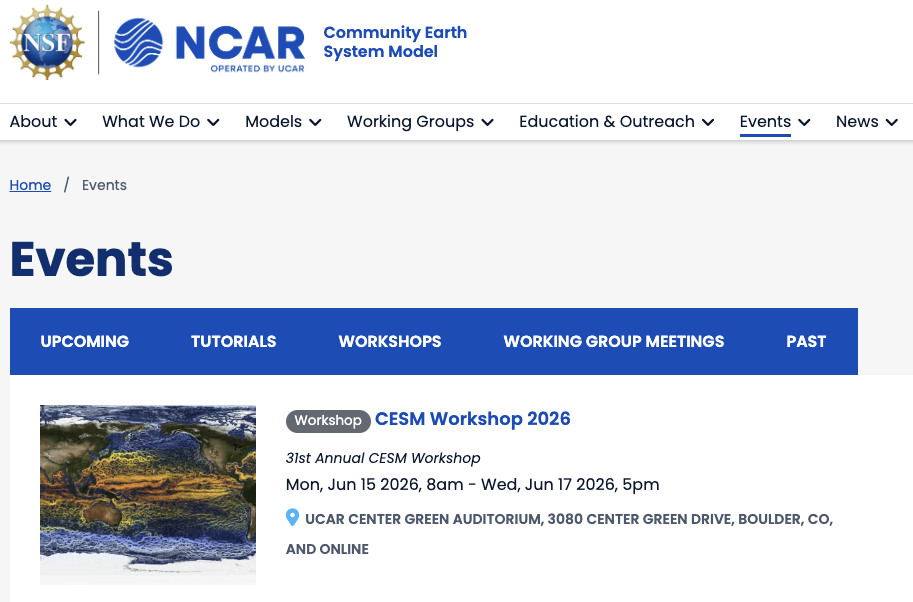
Task: Expand the News menu chevron
Action: coord(891,122)
